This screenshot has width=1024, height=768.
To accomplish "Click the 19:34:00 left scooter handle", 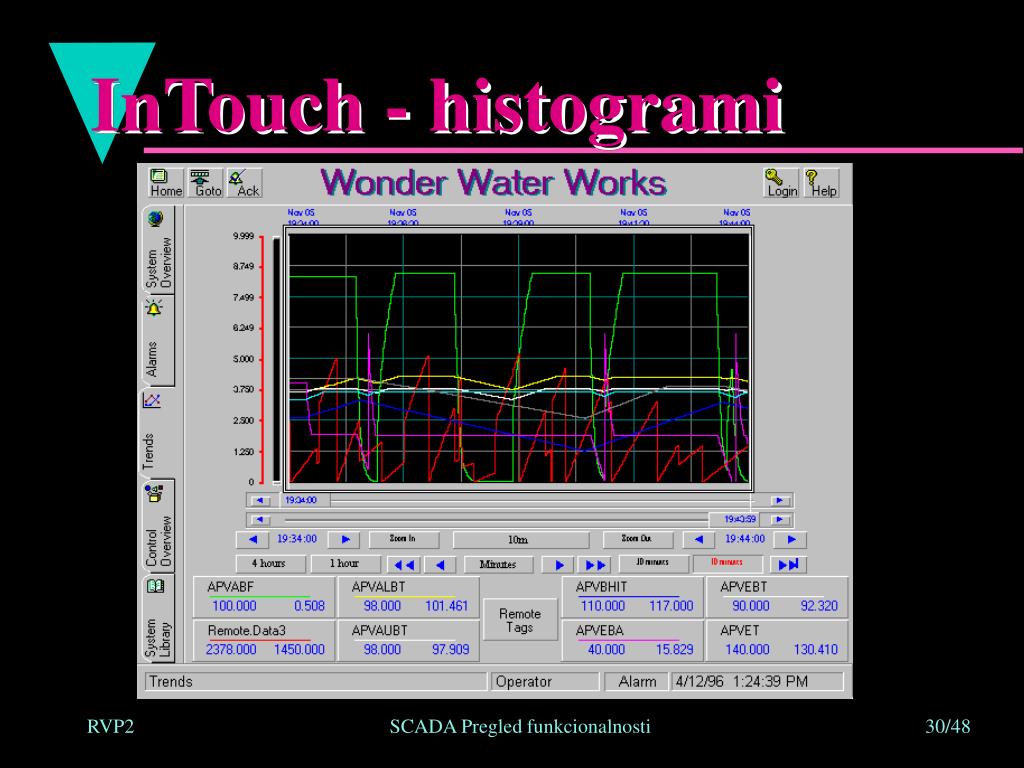I will point(305,501).
